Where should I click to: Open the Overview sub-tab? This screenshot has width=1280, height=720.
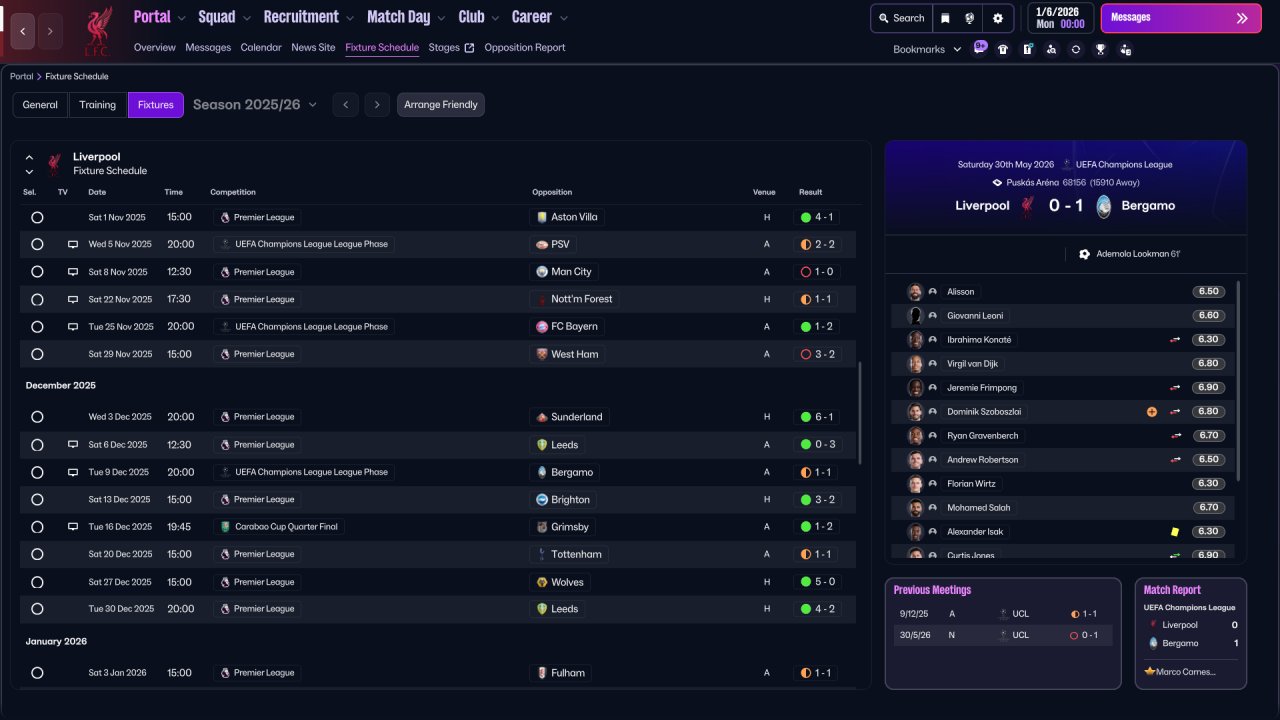[154, 48]
